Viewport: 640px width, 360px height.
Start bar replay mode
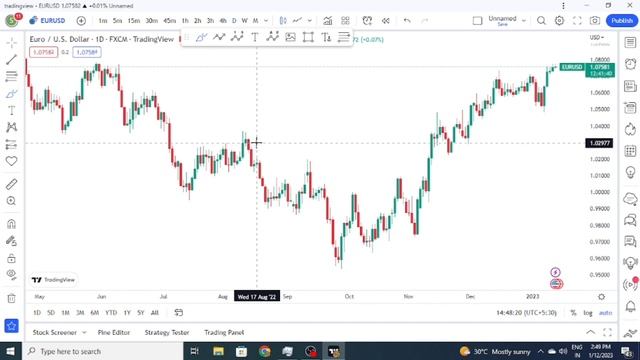(x=385, y=20)
